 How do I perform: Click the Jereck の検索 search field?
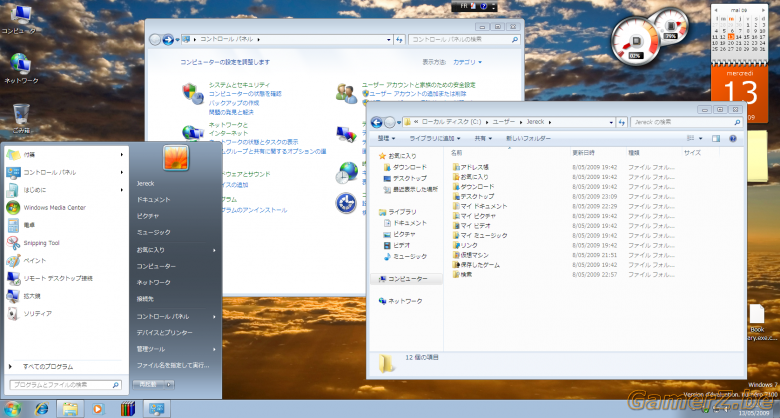pyautogui.click(x=686, y=122)
